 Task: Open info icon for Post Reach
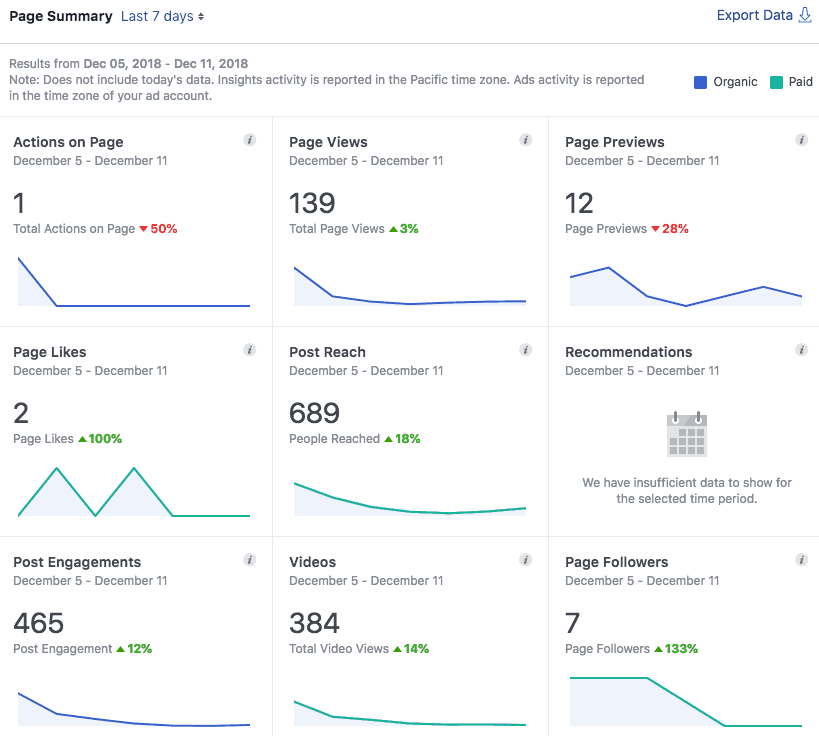[x=525, y=350]
